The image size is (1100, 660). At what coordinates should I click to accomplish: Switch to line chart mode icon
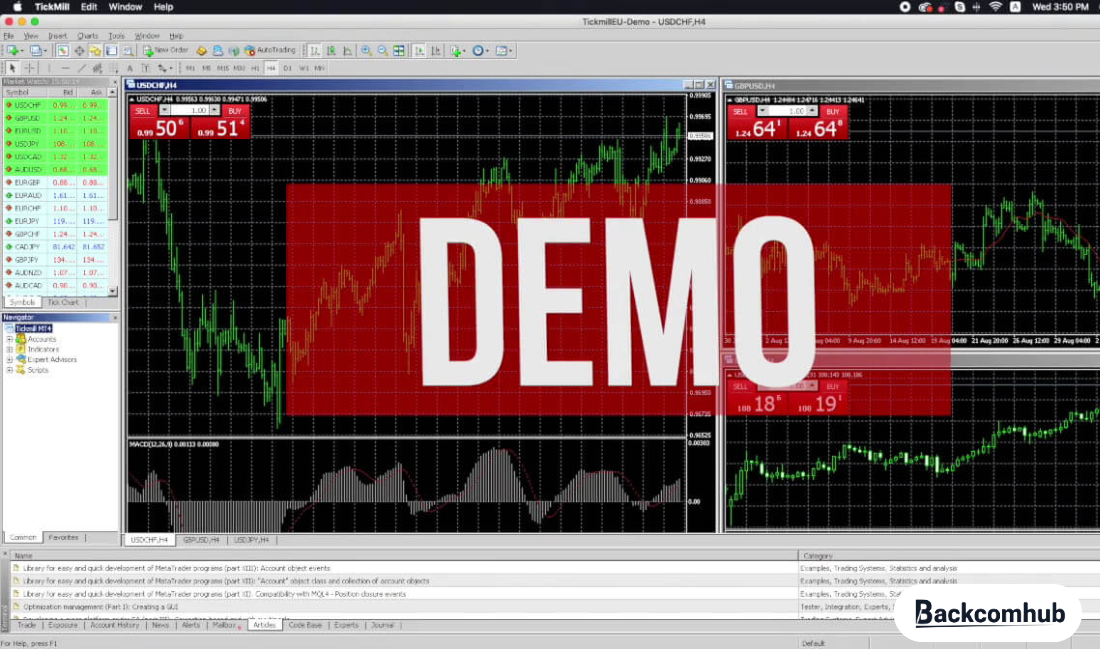tap(347, 50)
